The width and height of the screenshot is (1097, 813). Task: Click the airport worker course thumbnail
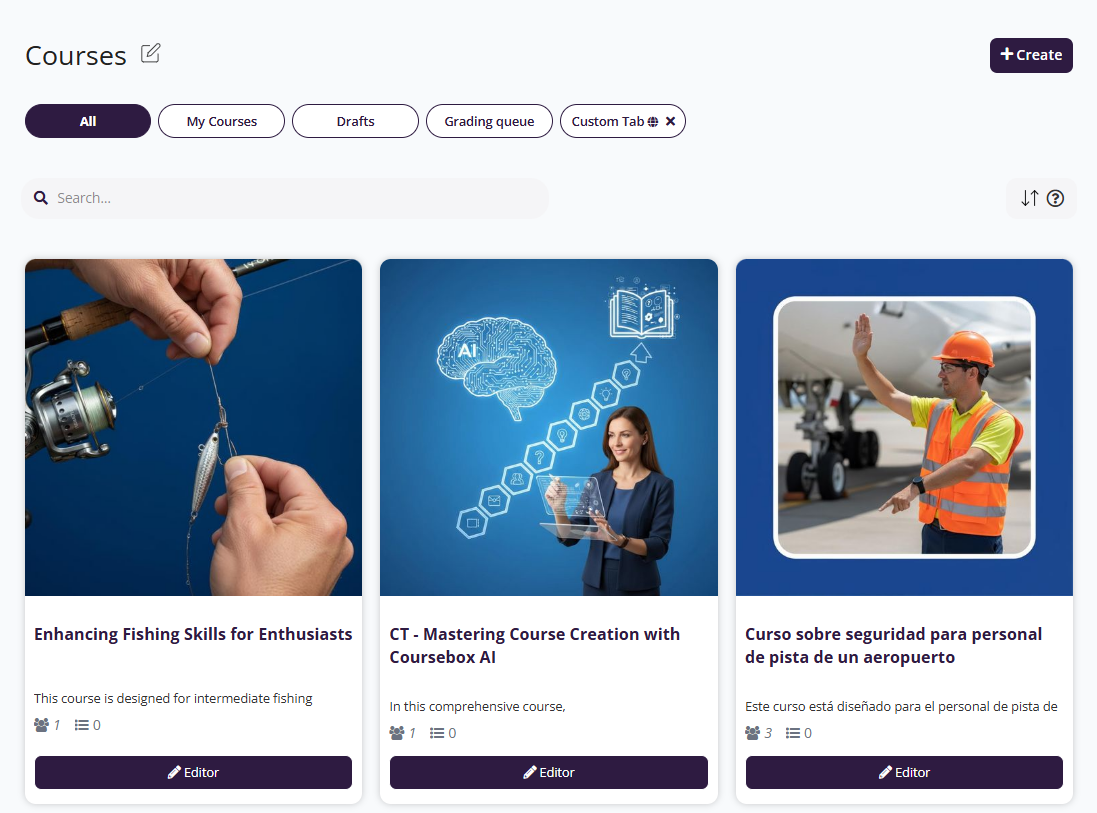coord(904,427)
